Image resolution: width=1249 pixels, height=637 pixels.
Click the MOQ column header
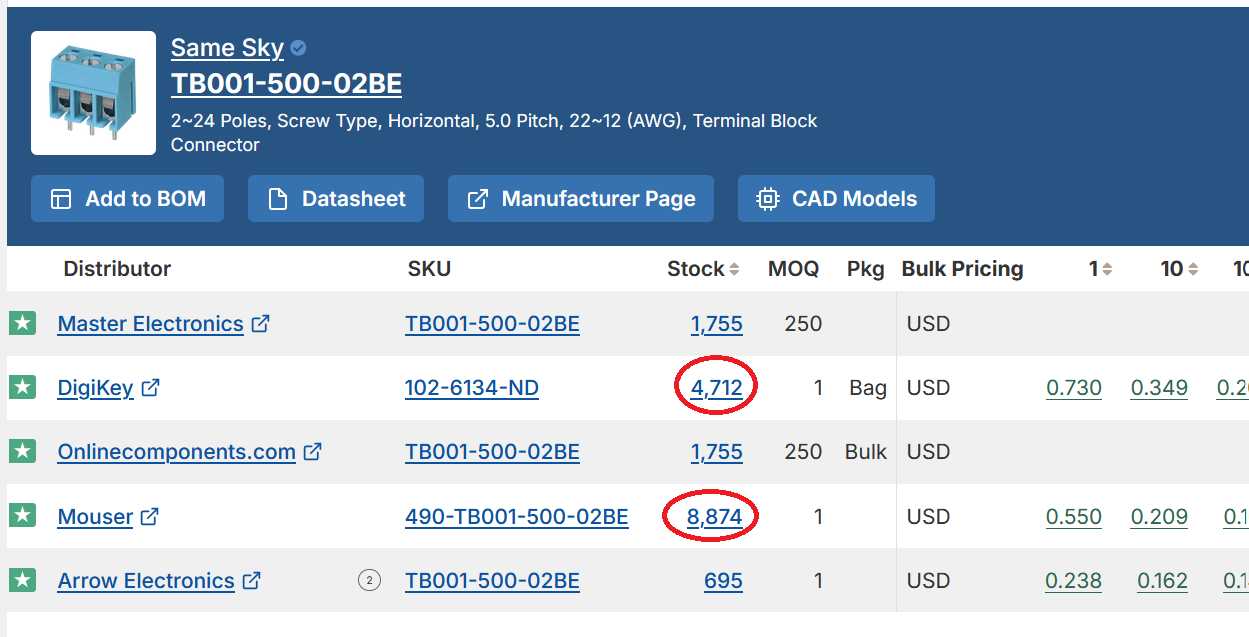[x=793, y=269]
